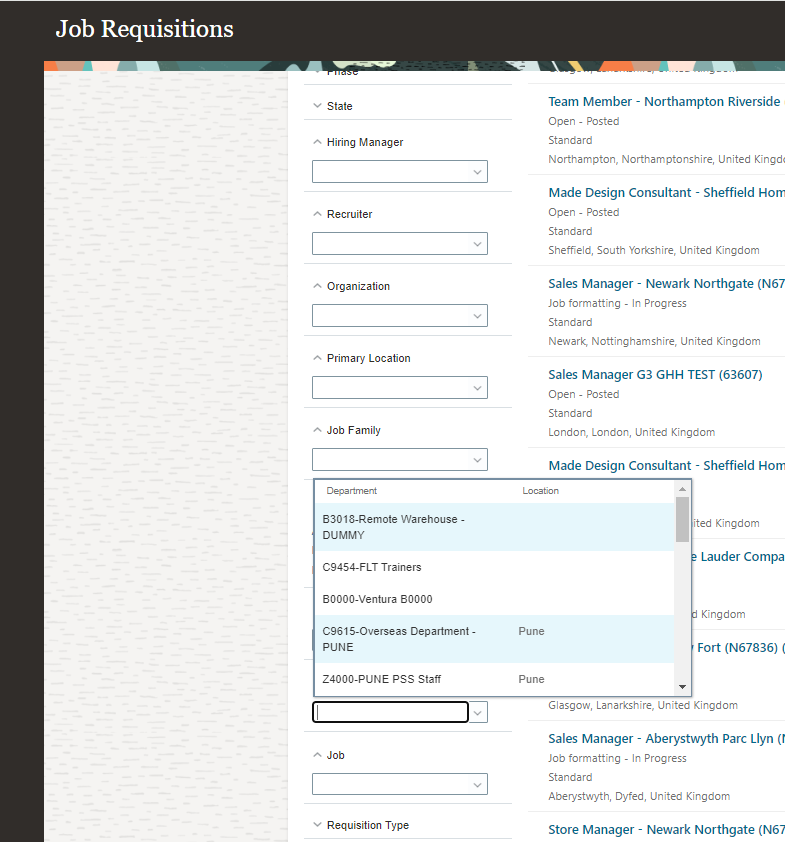785x842 pixels.
Task: Collapse the Job Family filter section
Action: [x=317, y=430]
